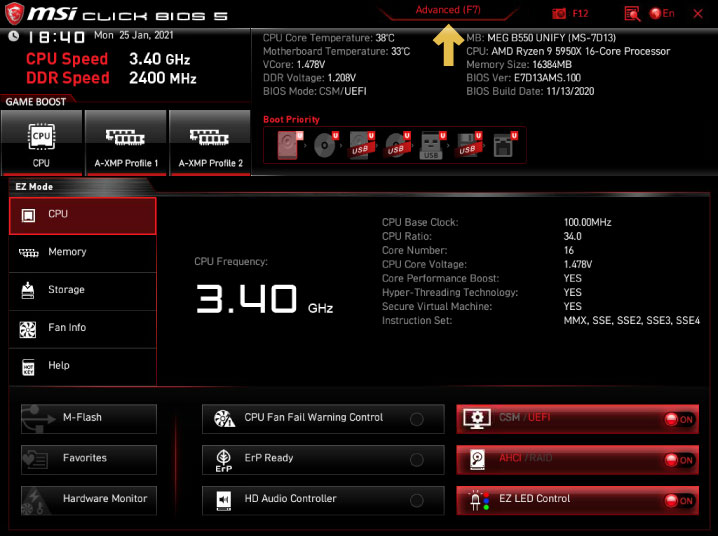Click the CPU Speed 3.40 GHz readout
The height and width of the screenshot is (536, 718).
coord(108,59)
